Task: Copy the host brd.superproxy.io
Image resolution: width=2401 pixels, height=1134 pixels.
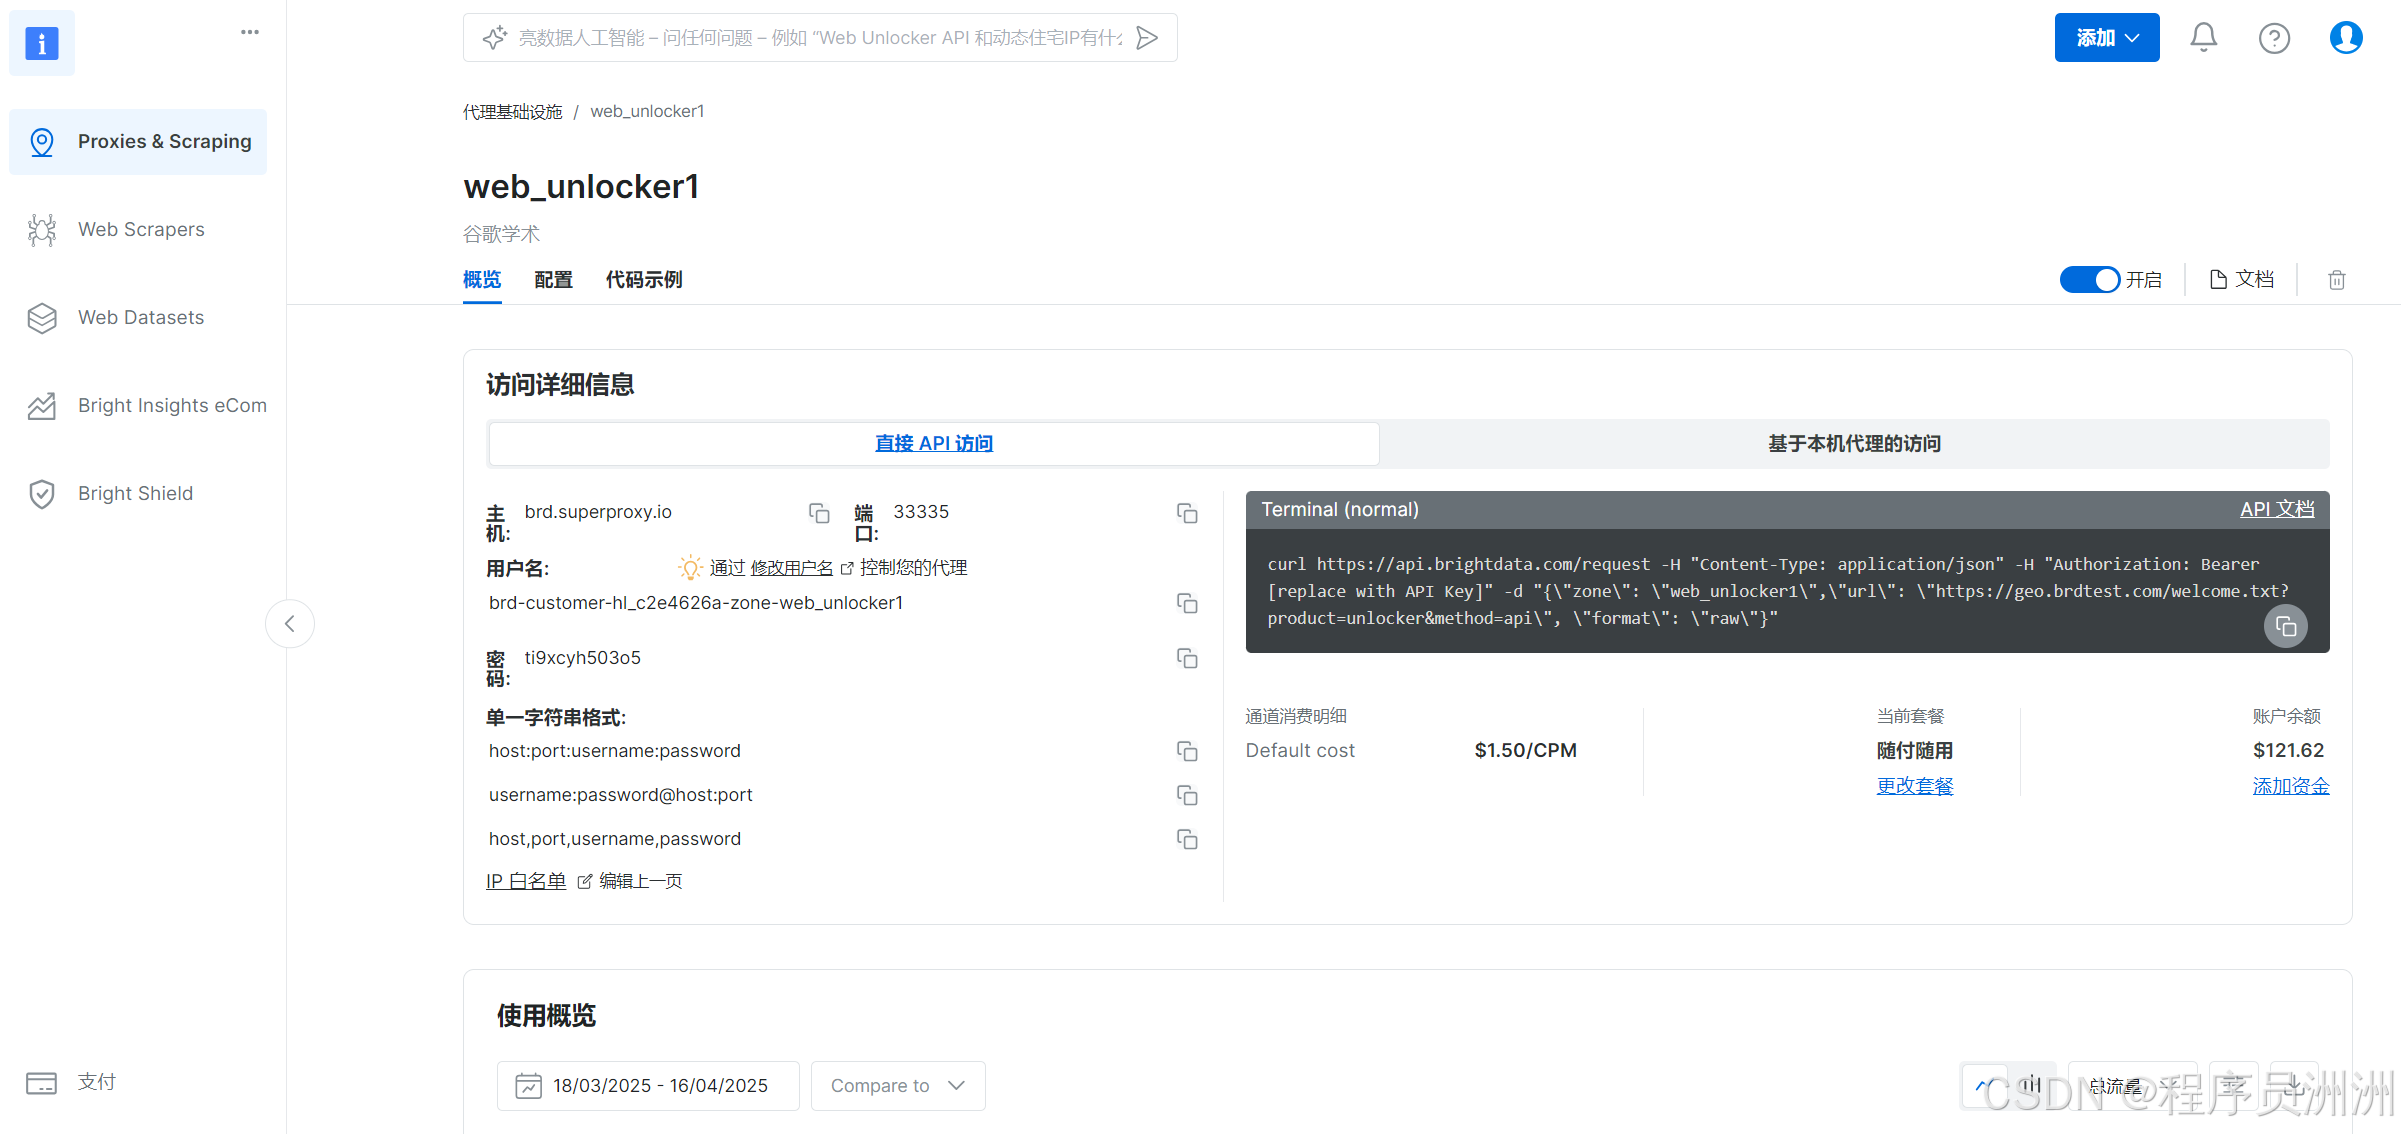Action: click(x=819, y=513)
